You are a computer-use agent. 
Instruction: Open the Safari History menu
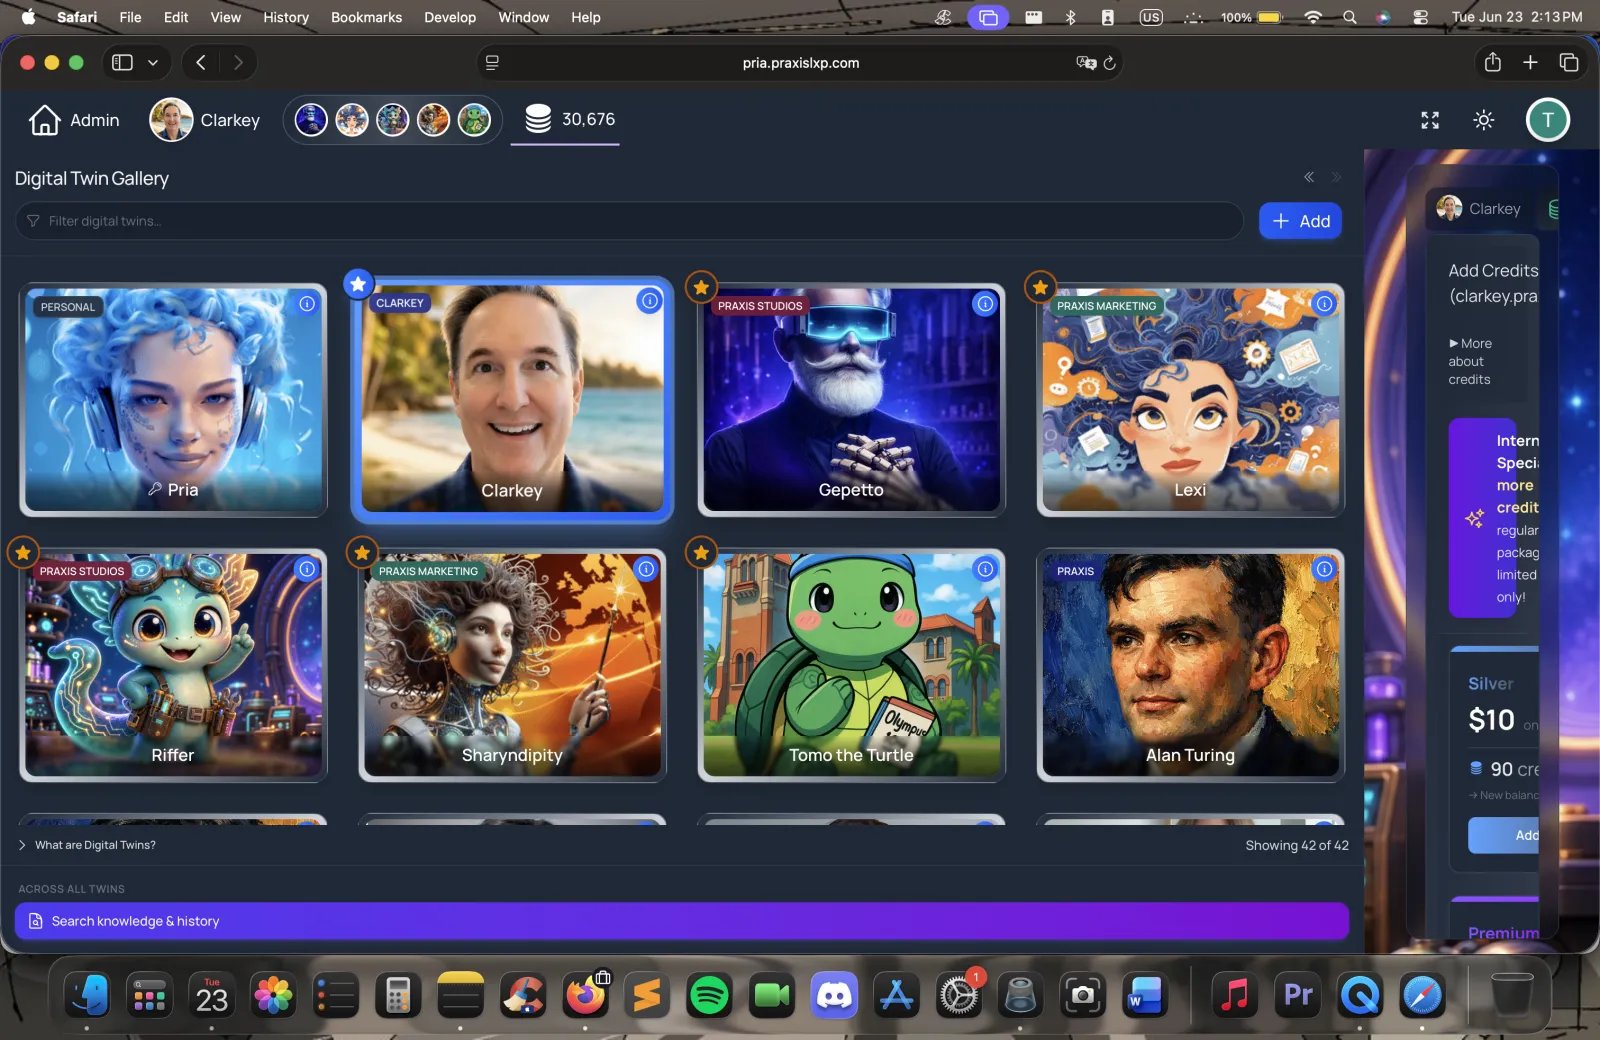click(286, 17)
